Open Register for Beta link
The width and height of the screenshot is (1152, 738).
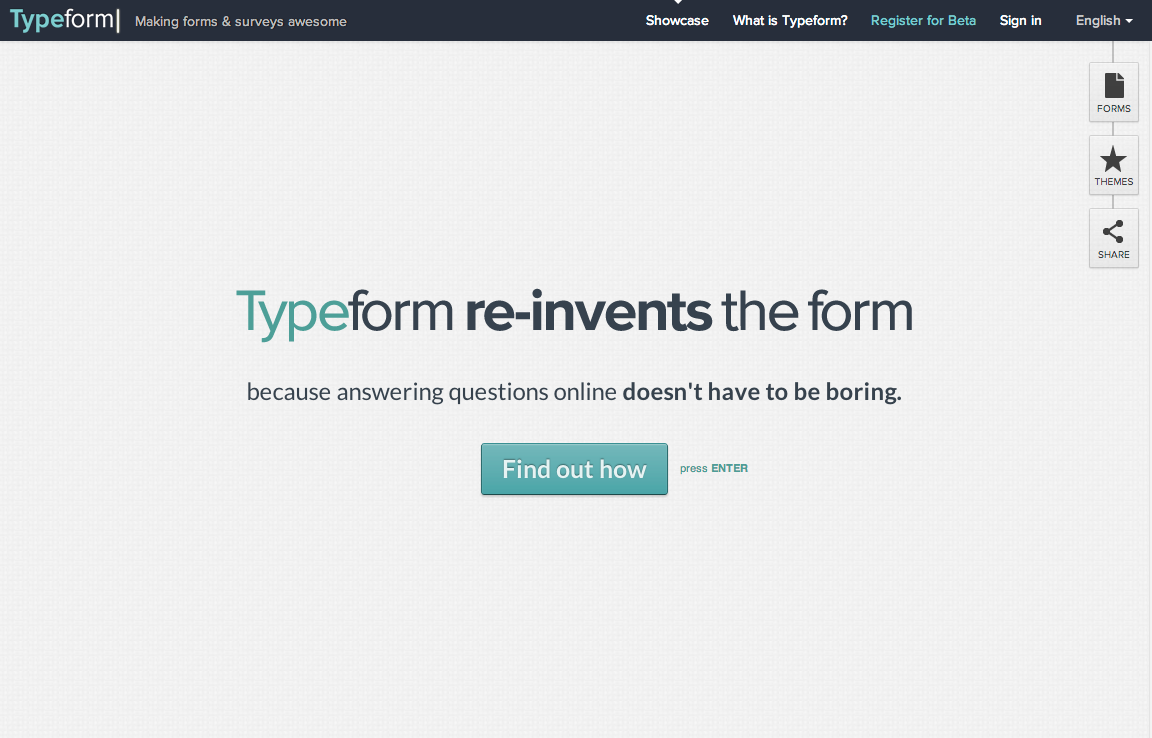(x=923, y=21)
